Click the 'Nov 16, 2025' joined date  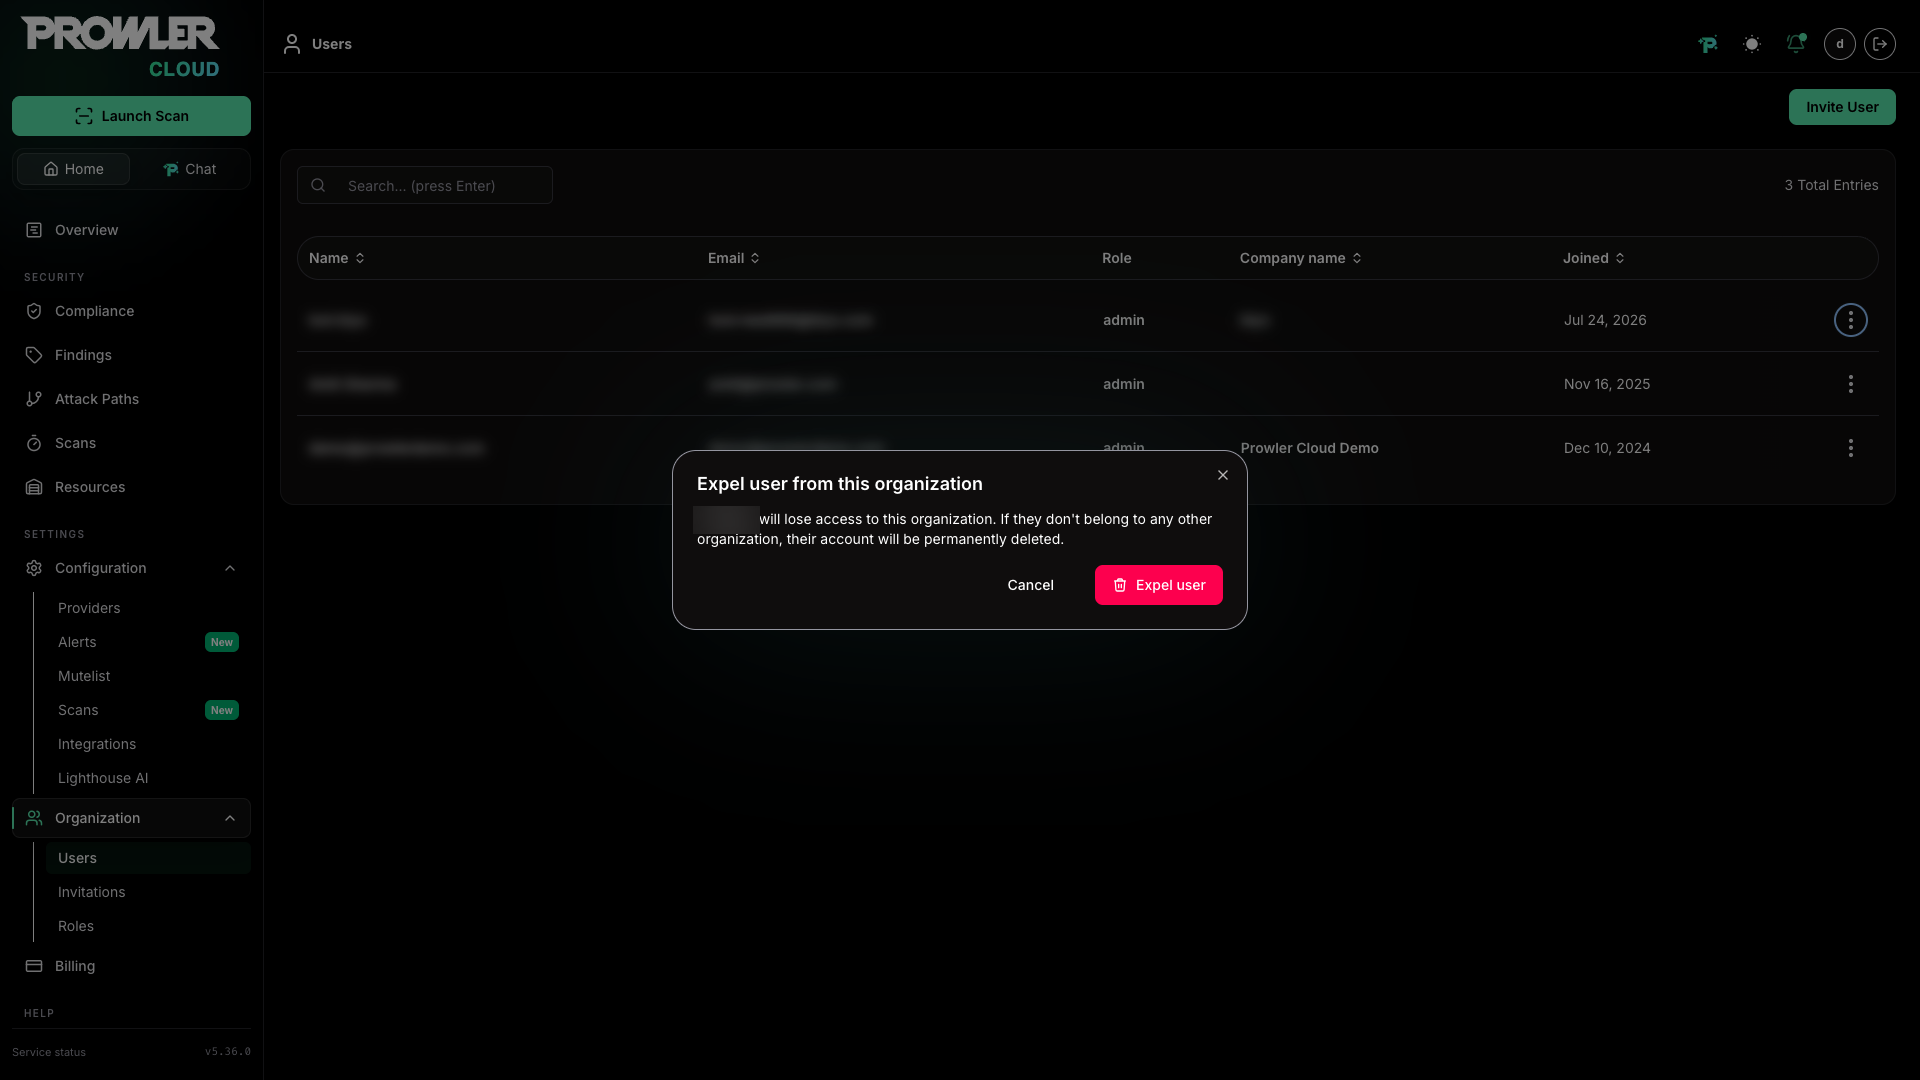[1607, 384]
